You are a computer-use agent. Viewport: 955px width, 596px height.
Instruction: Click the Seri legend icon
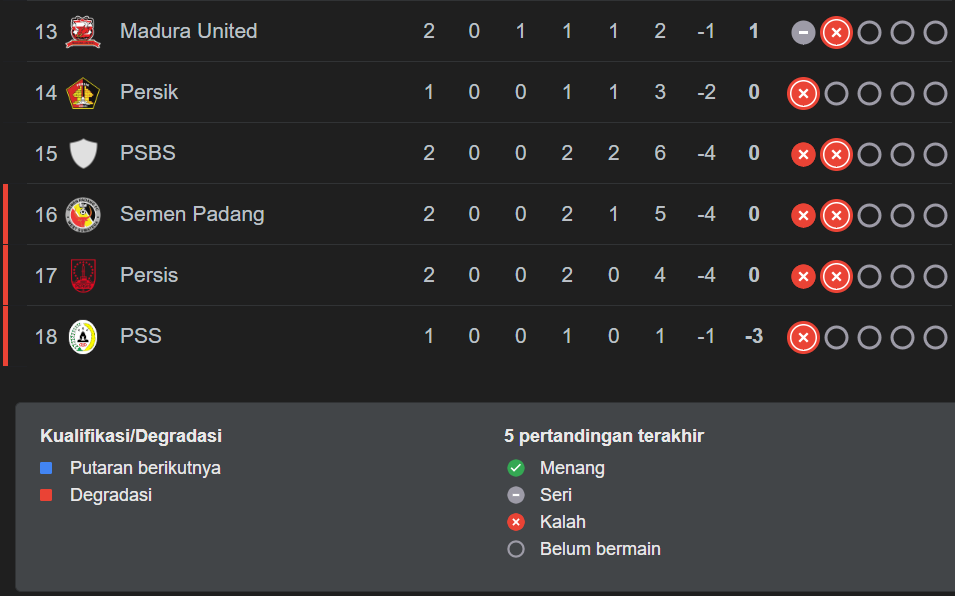pyautogui.click(x=516, y=495)
